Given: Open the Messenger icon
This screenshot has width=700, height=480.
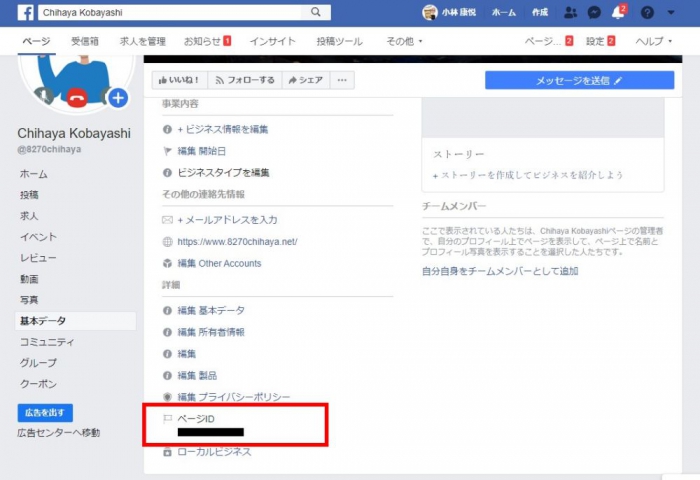Looking at the screenshot, I should pos(594,13).
